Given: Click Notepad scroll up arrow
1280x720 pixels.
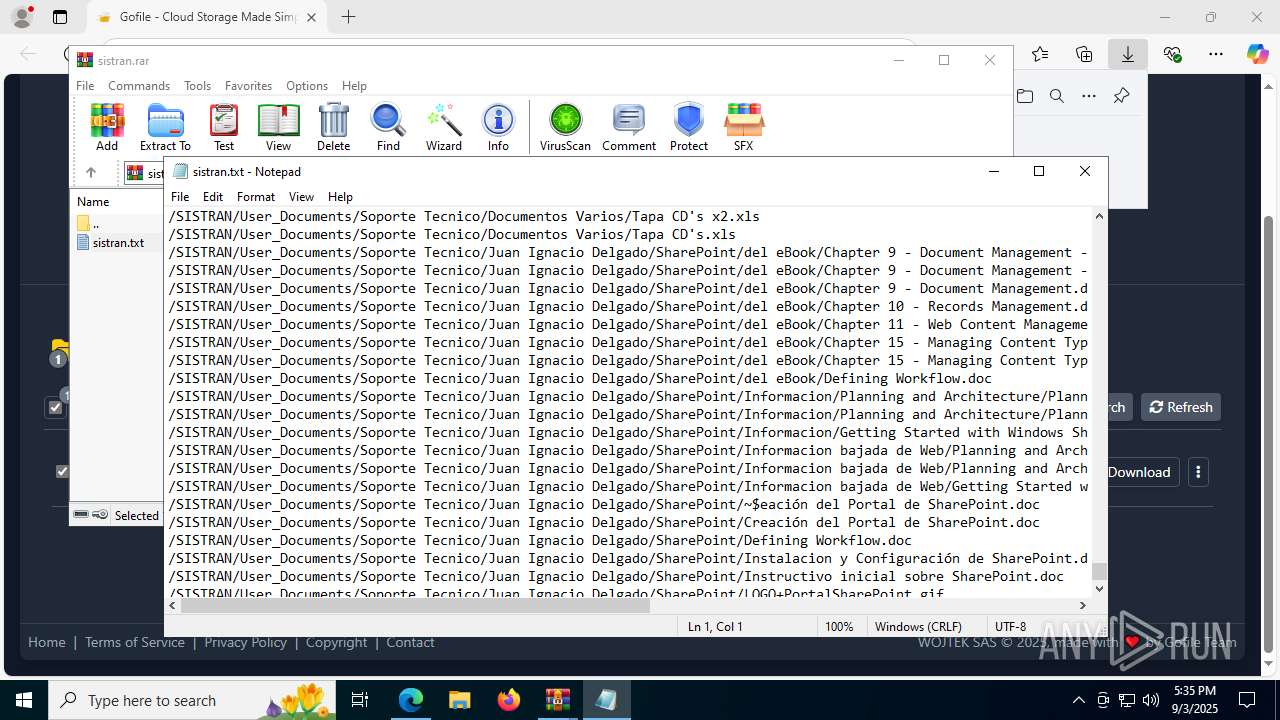Looking at the screenshot, I should 1099,216.
